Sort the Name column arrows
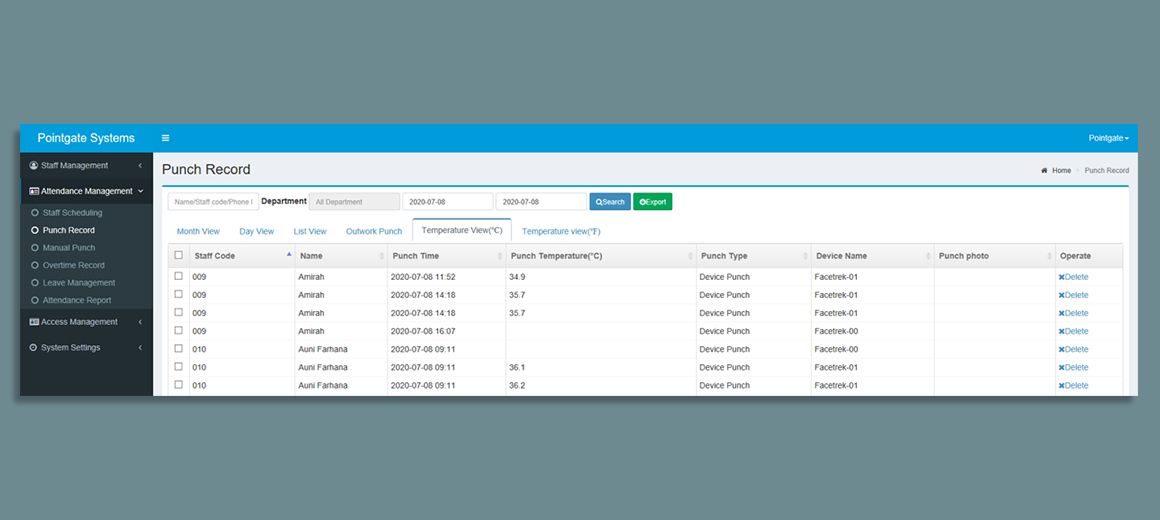This screenshot has height=520, width=1160. pyautogui.click(x=382, y=256)
